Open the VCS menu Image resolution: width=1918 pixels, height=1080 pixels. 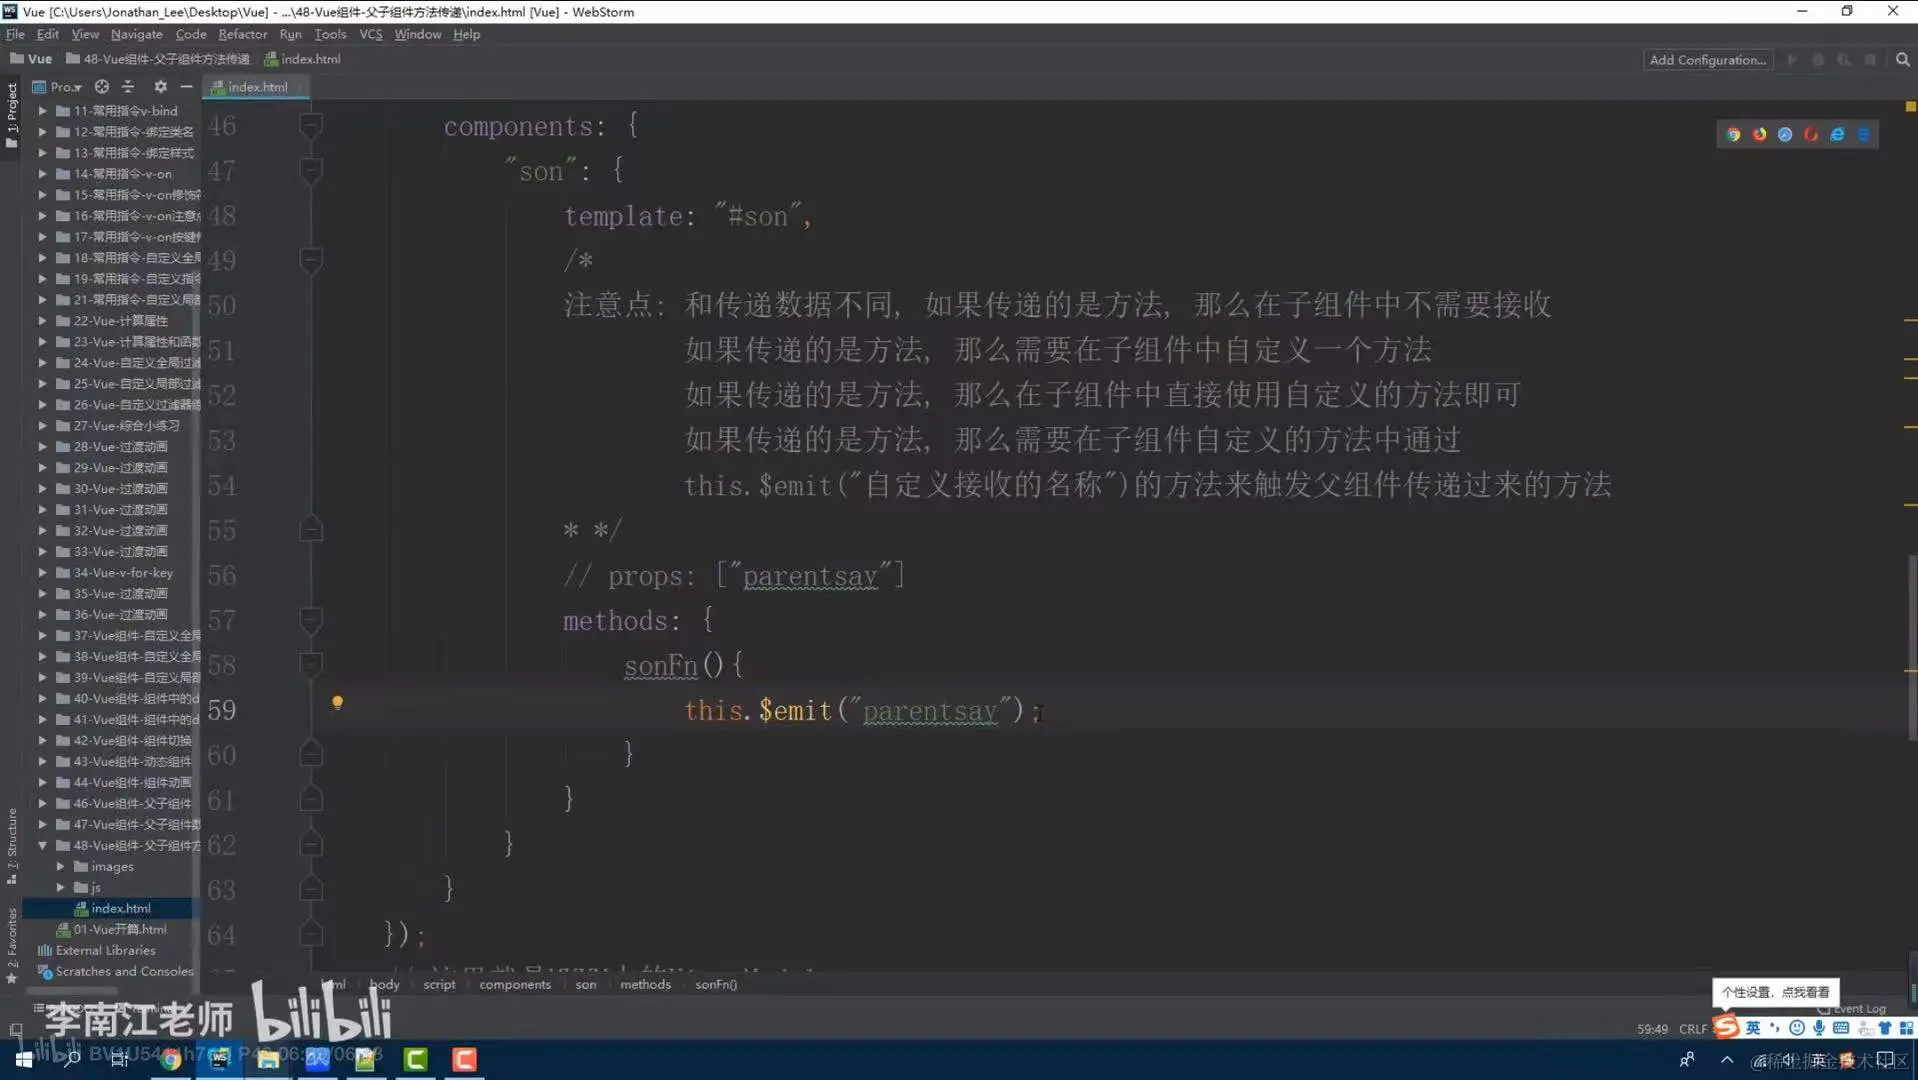(x=370, y=34)
